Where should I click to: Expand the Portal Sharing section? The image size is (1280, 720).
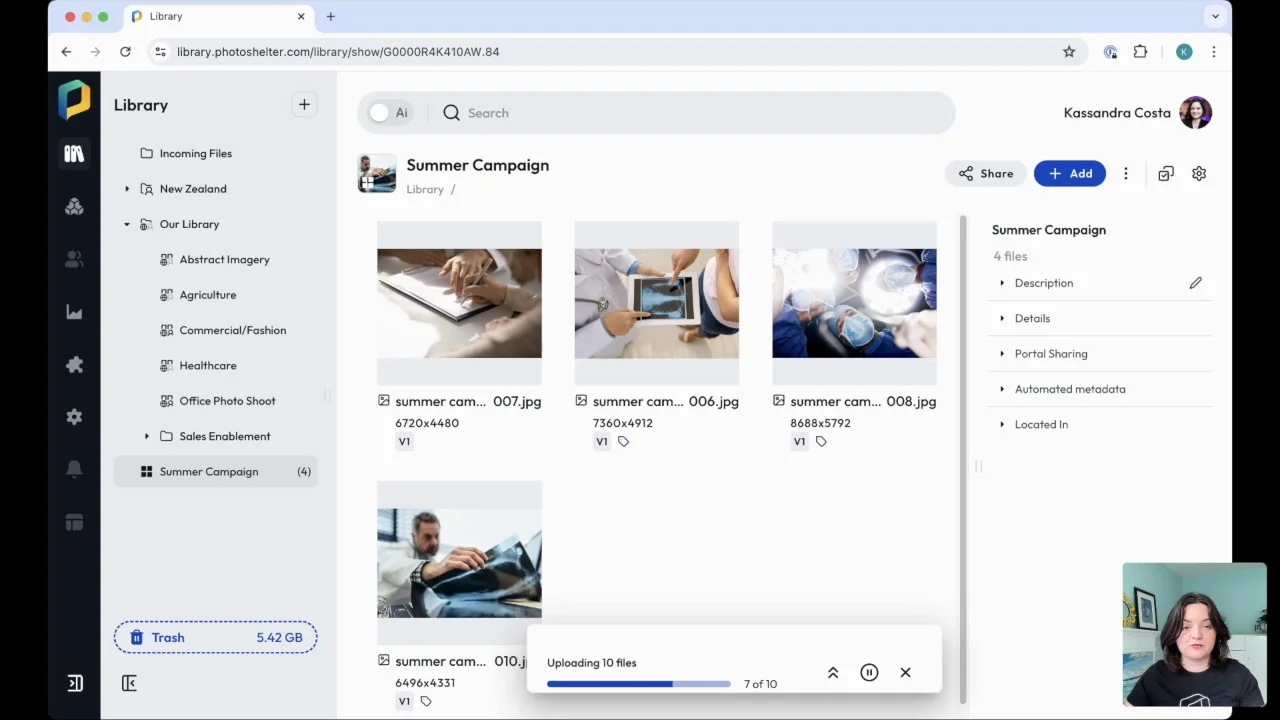coord(1050,354)
